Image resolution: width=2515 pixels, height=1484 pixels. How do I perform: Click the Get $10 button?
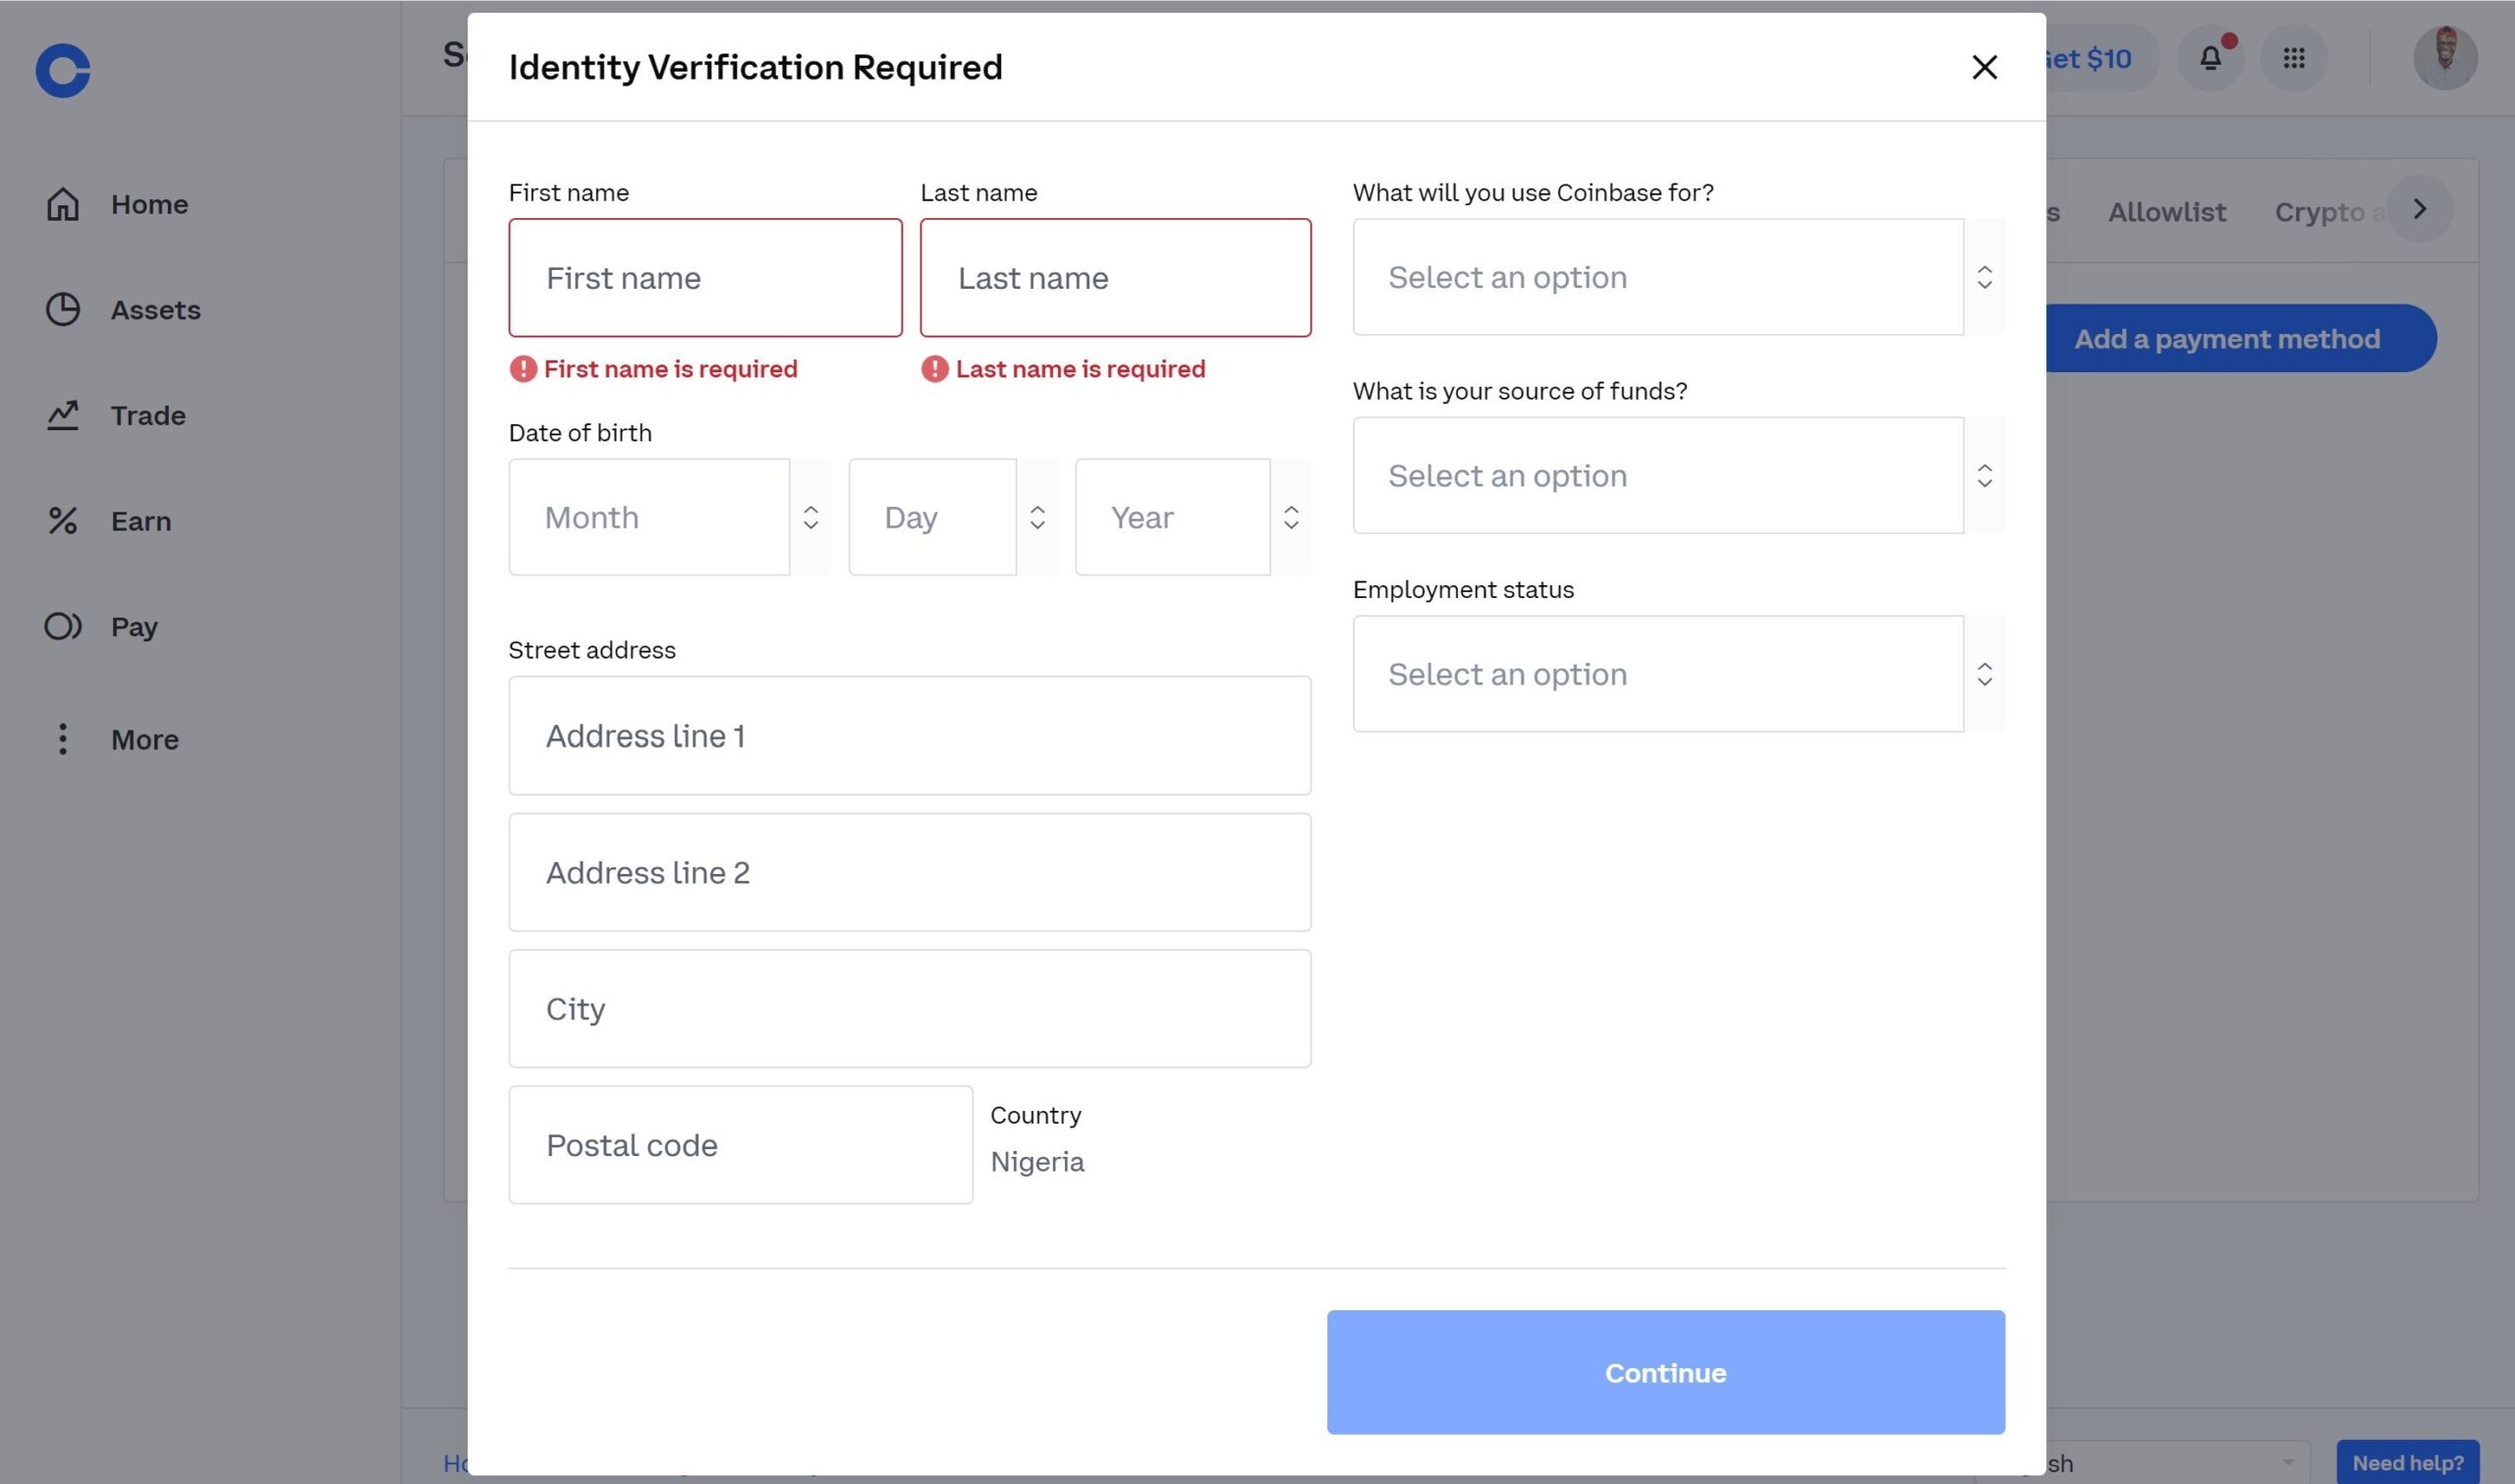coord(2100,58)
